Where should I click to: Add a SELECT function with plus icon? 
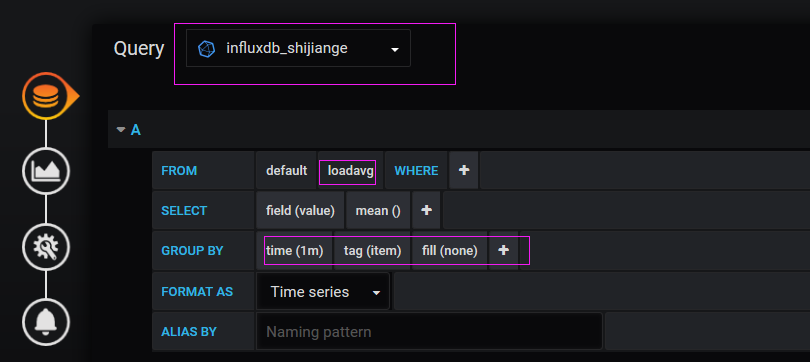pyautogui.click(x=426, y=210)
